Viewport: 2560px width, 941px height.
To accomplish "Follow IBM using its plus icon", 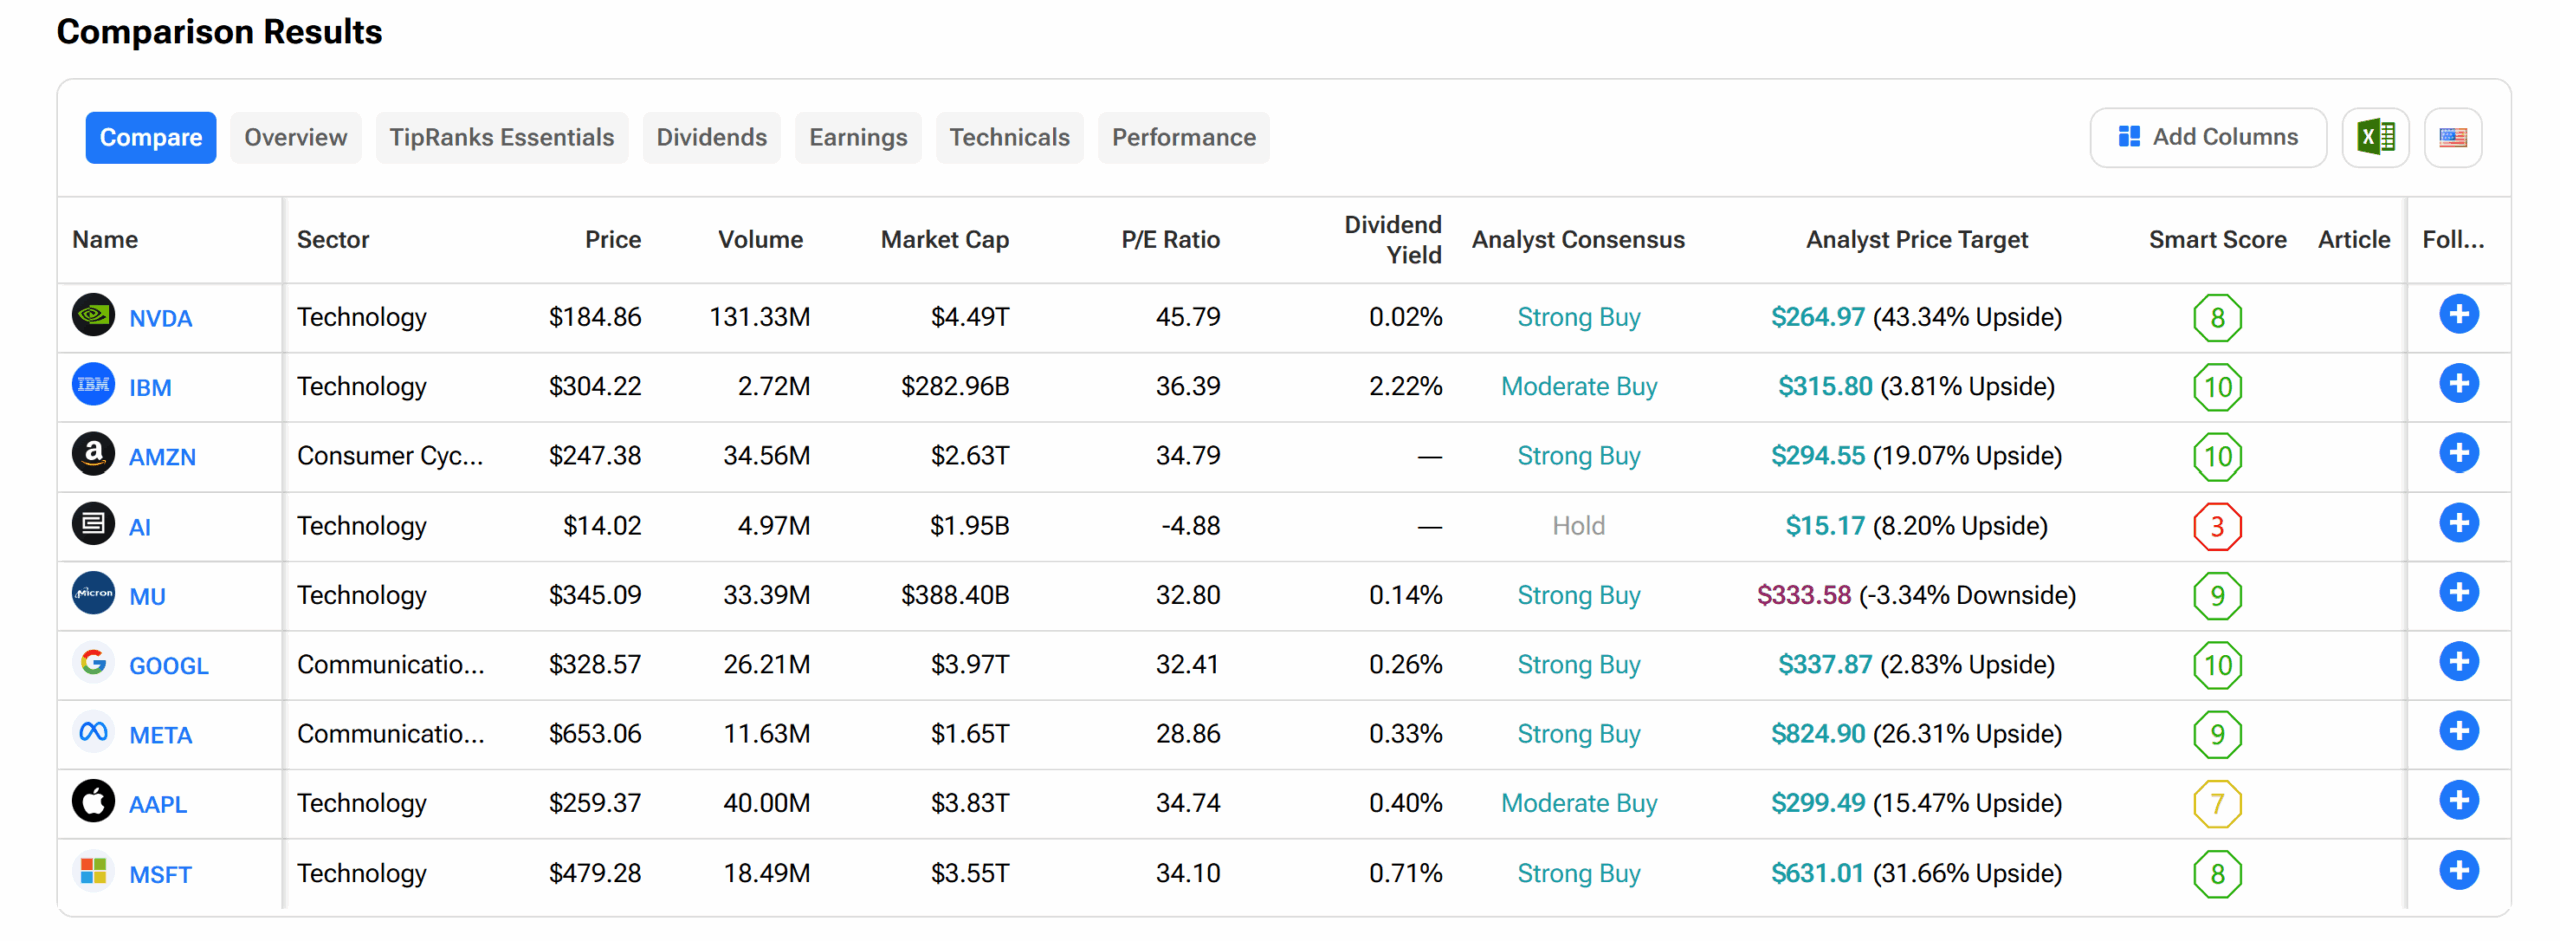I will tap(2456, 384).
